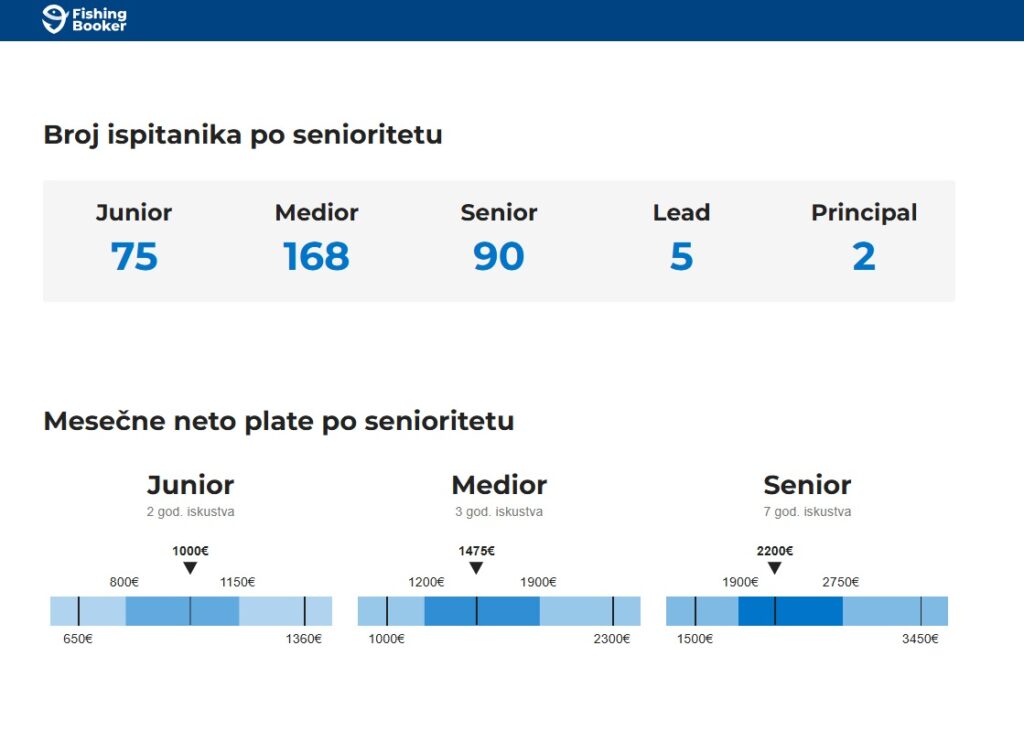Viewport: 1024px width, 742px height.
Task: Click the "Mesečne neto plate po senioritetu" heading
Action: [279, 421]
